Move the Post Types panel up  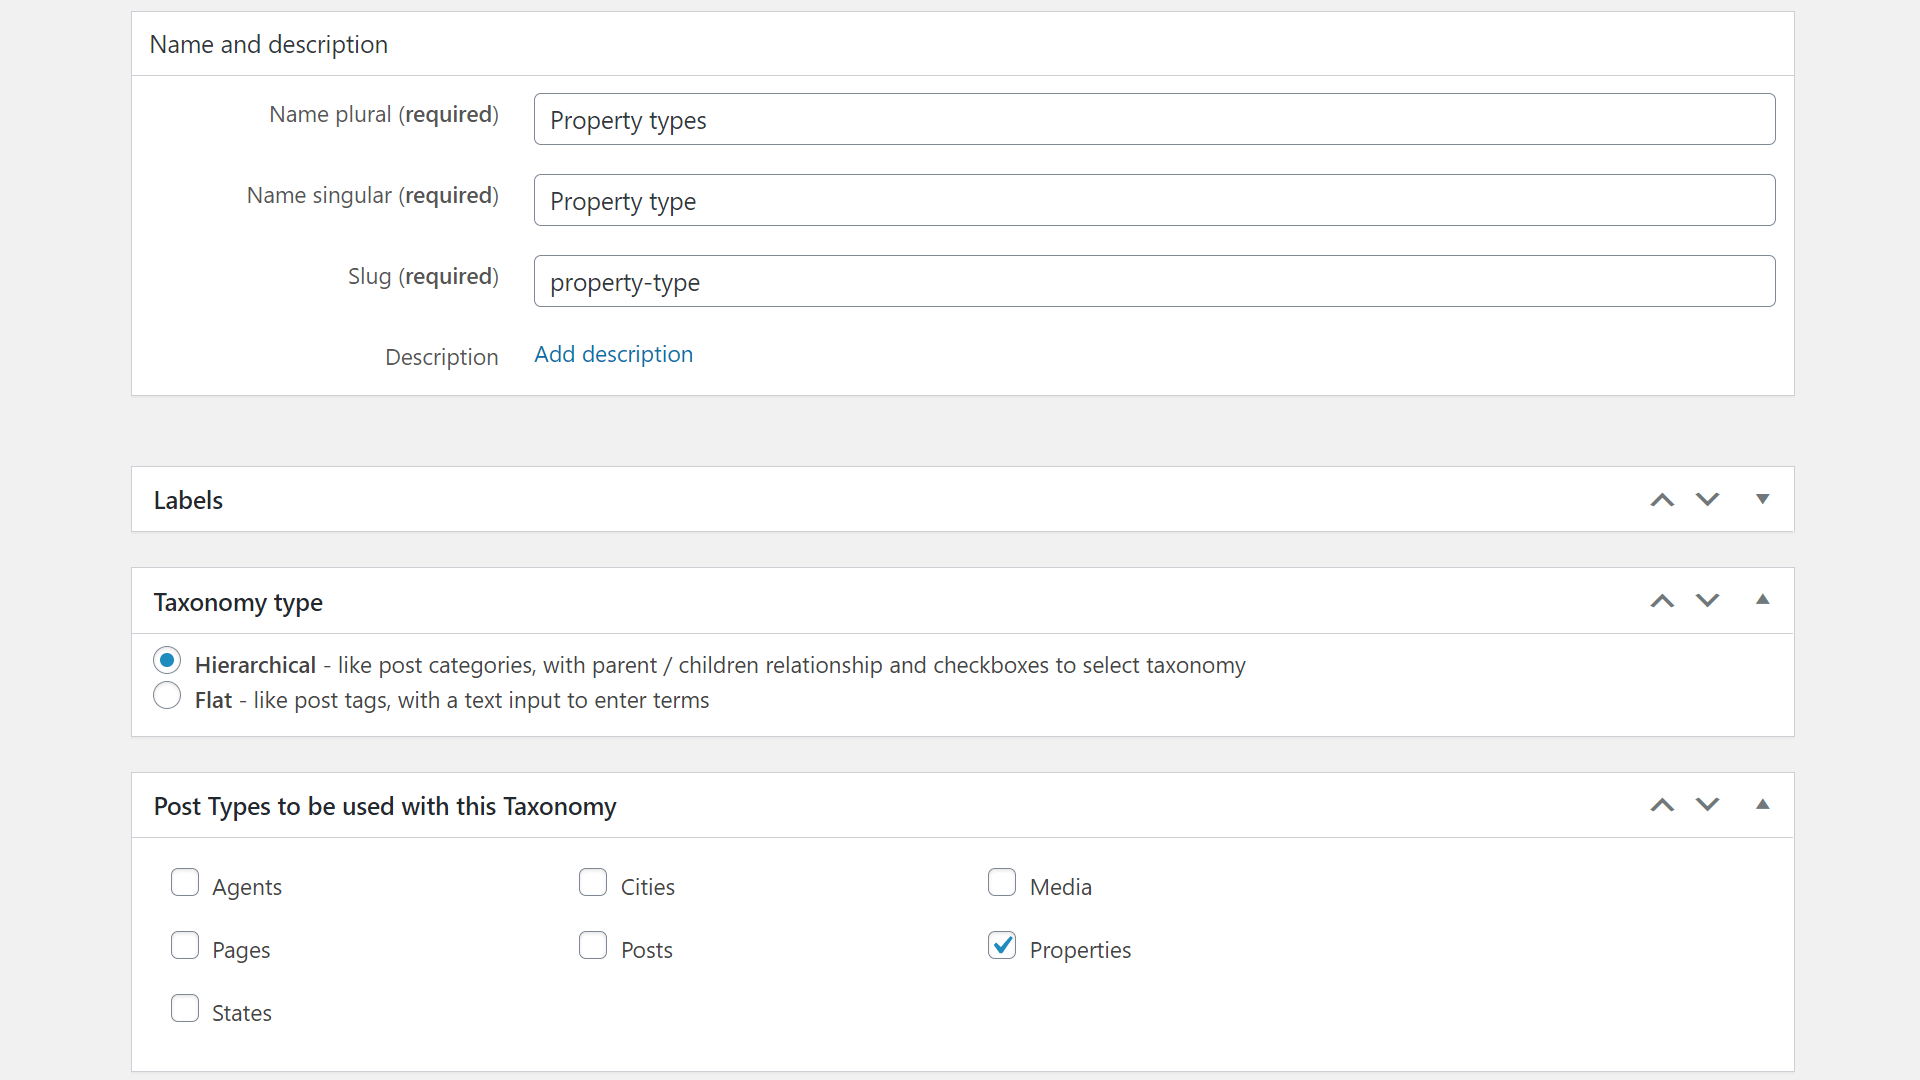click(1662, 805)
